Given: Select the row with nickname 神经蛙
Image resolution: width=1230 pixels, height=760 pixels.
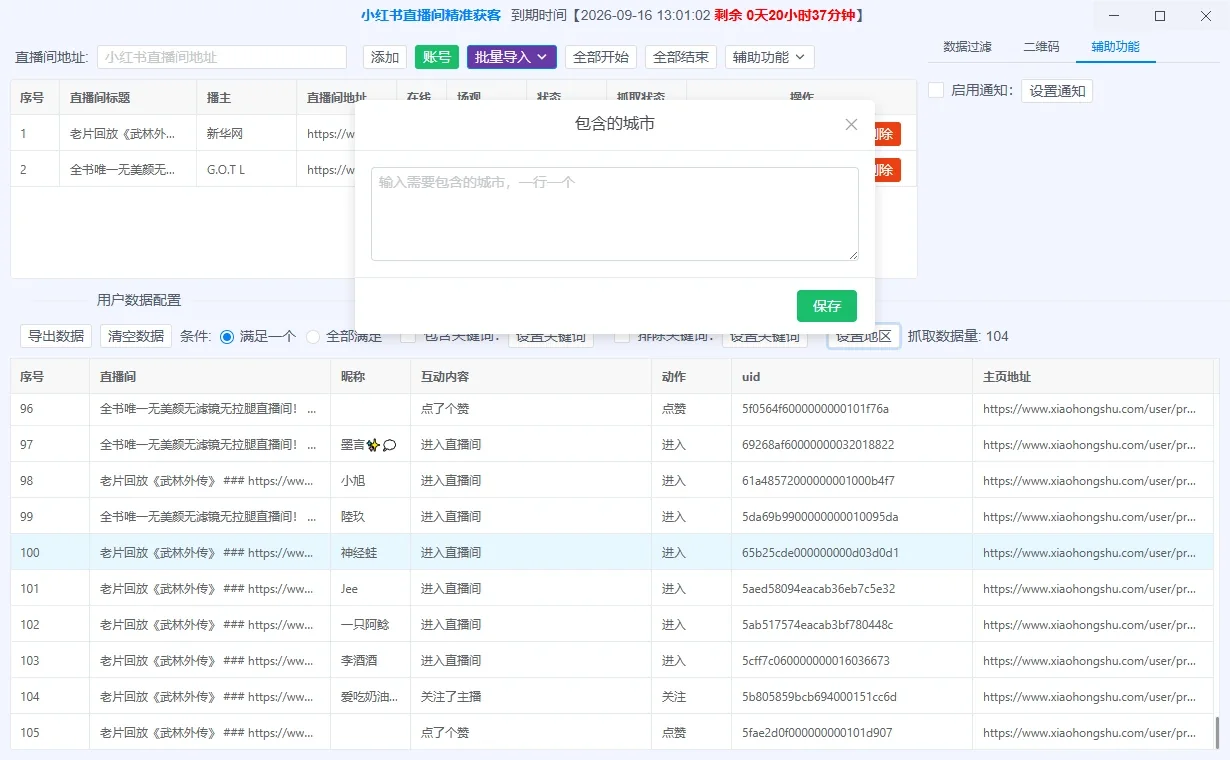Looking at the screenshot, I should coord(612,552).
